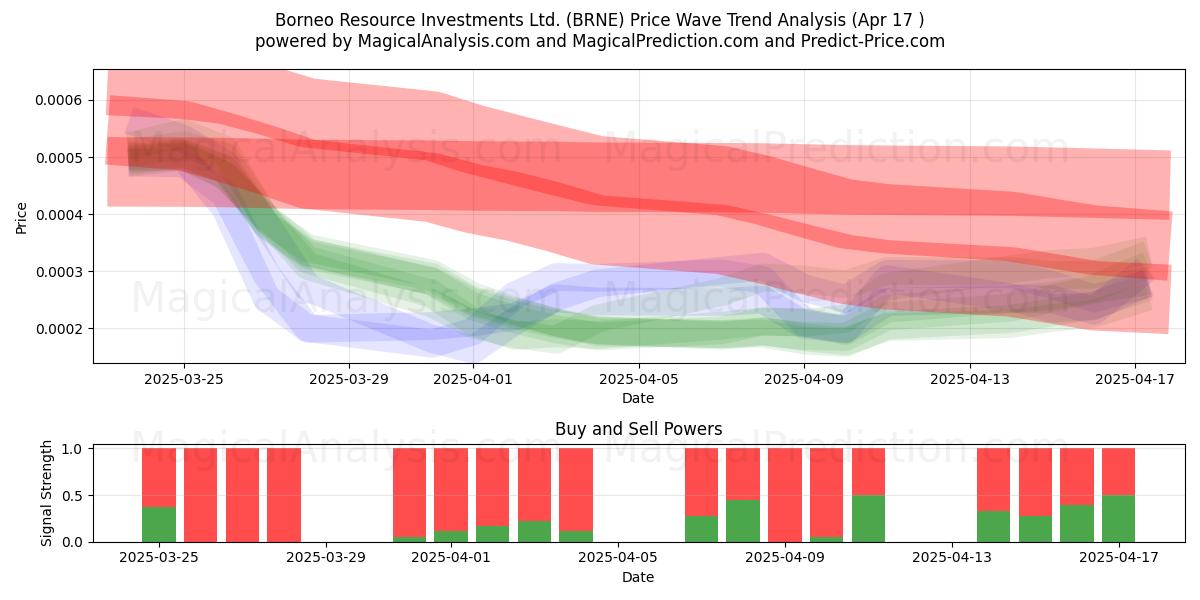Click the 'Price' y-axis label
The width and height of the screenshot is (1200, 600).
(22, 217)
